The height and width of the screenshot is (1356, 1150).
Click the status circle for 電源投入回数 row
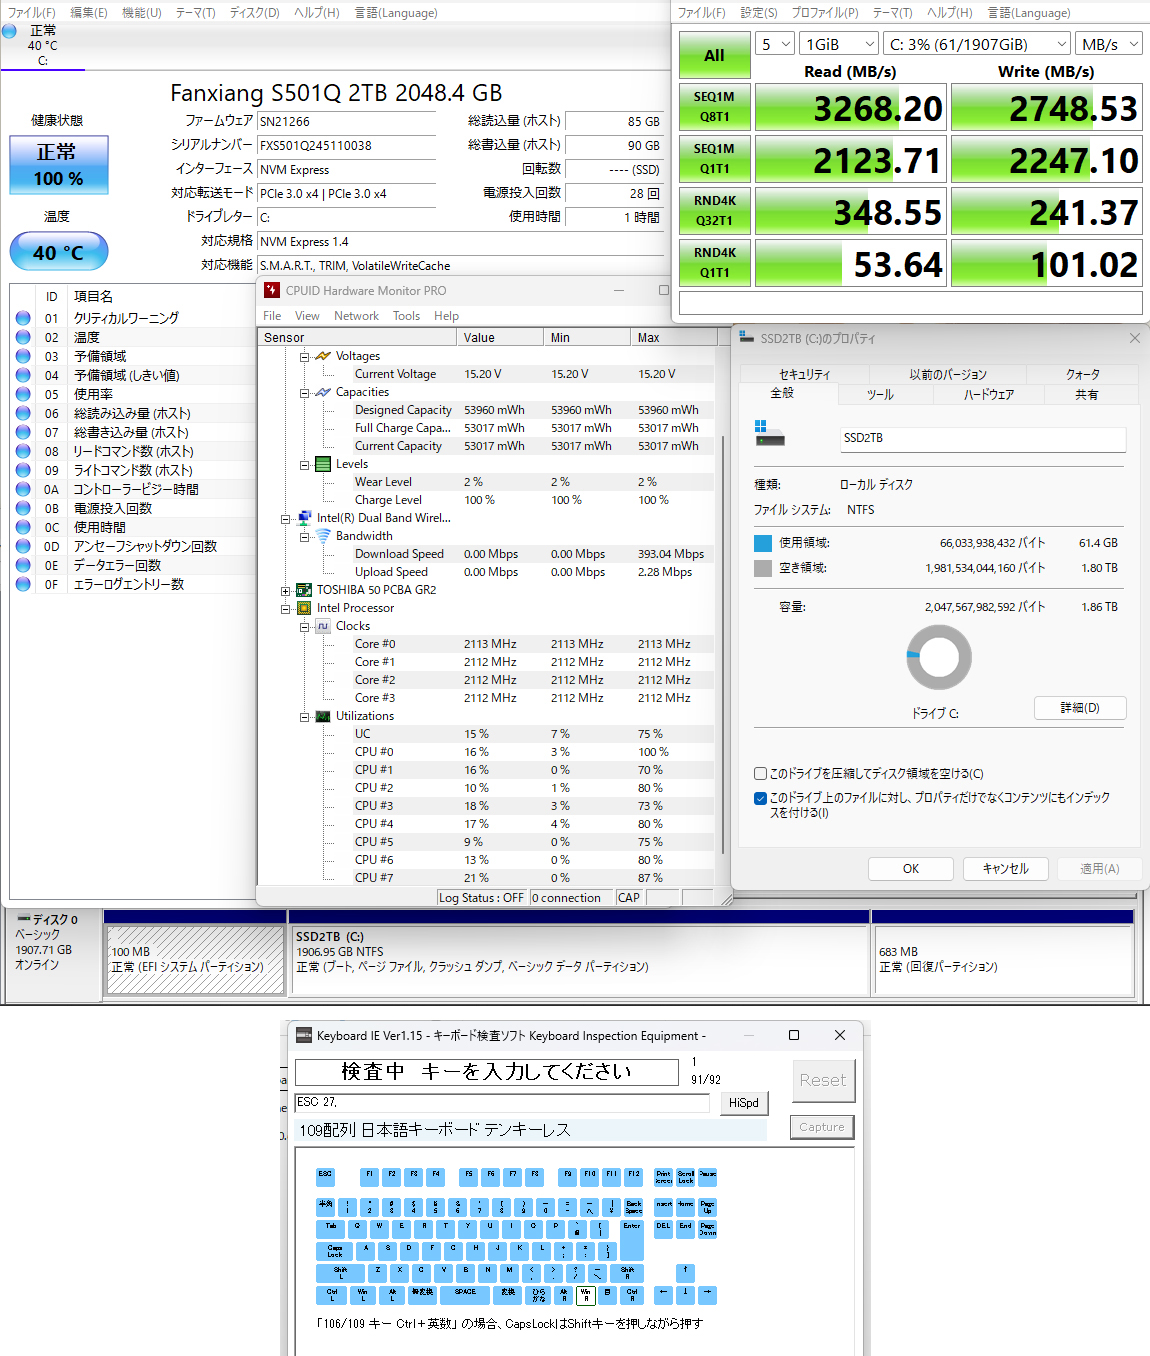(23, 508)
